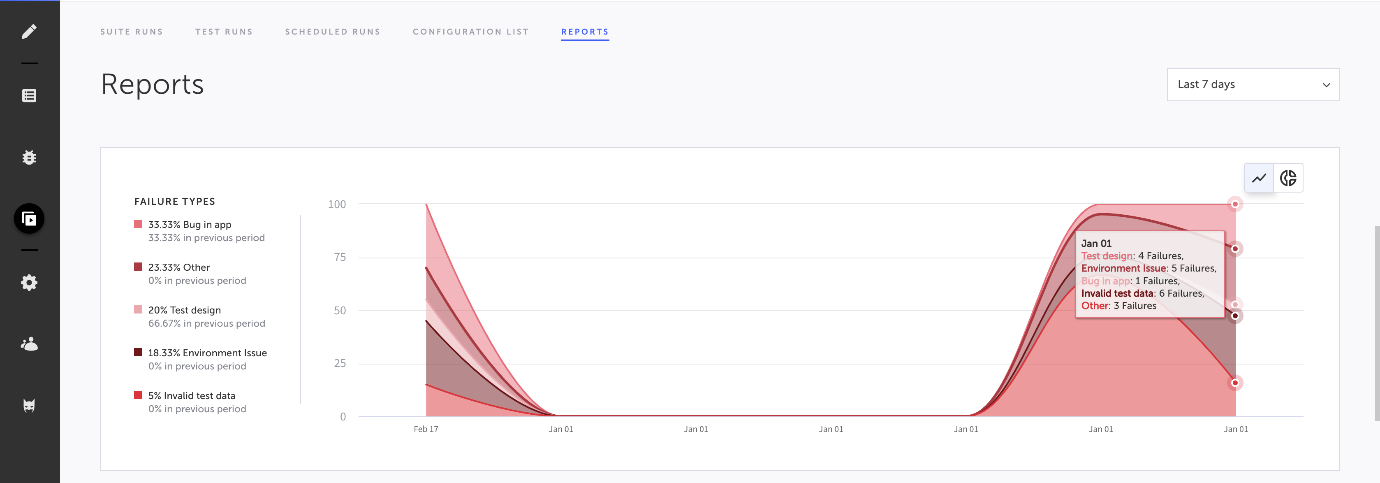Click the pencil edit icon in sidebar
Screen dimensions: 1380x483
tap(29, 31)
